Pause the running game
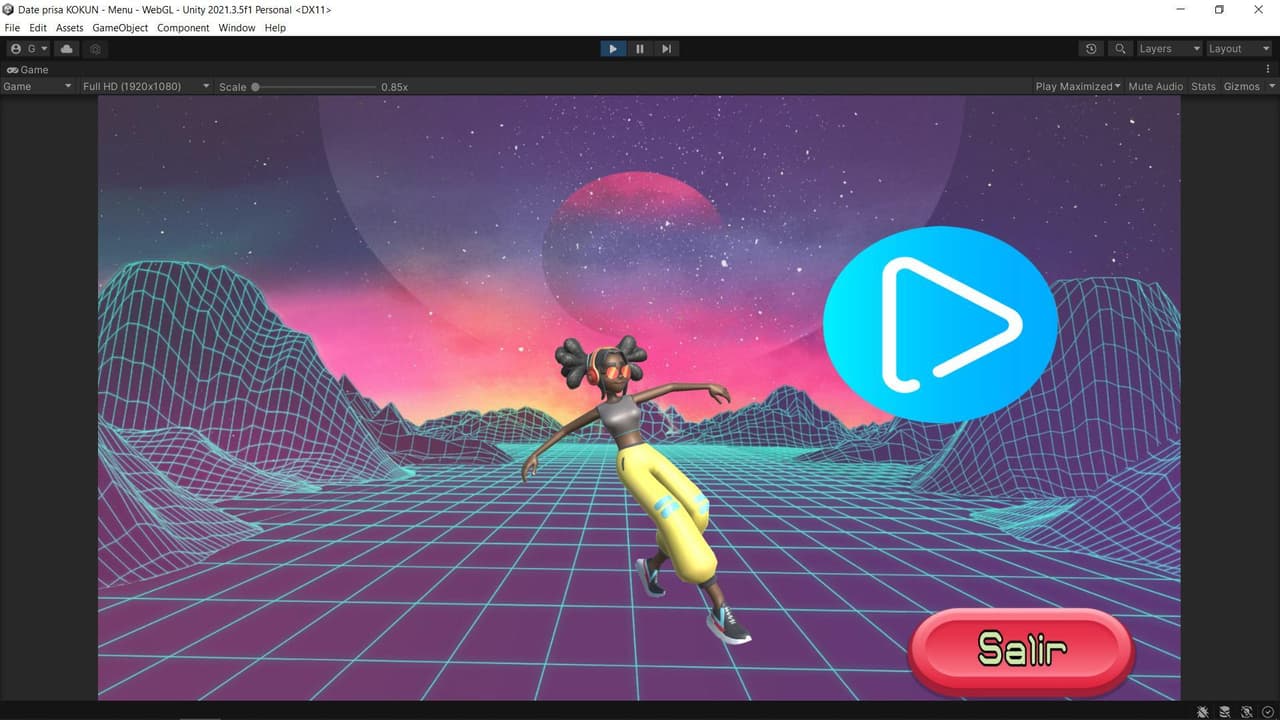 click(x=640, y=48)
